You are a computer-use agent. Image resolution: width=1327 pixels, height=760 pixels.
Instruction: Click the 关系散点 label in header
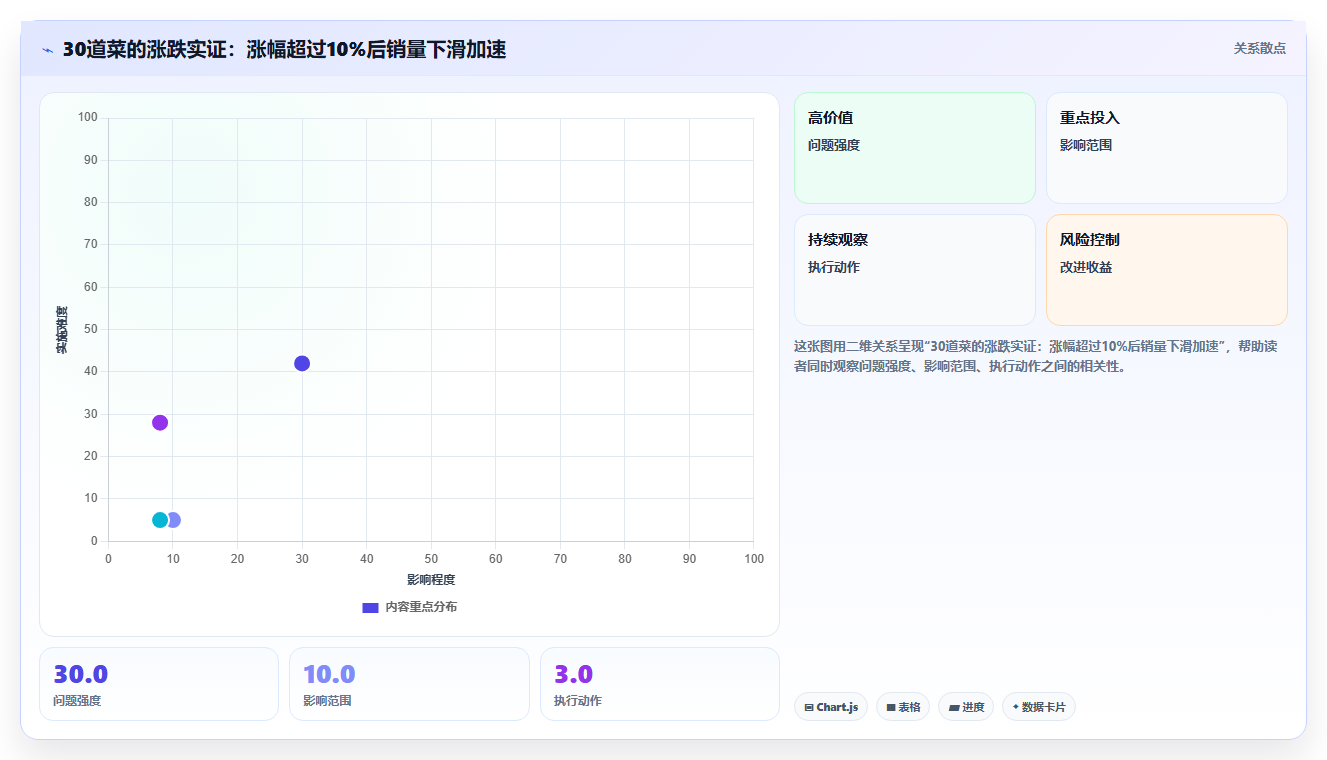(1260, 48)
